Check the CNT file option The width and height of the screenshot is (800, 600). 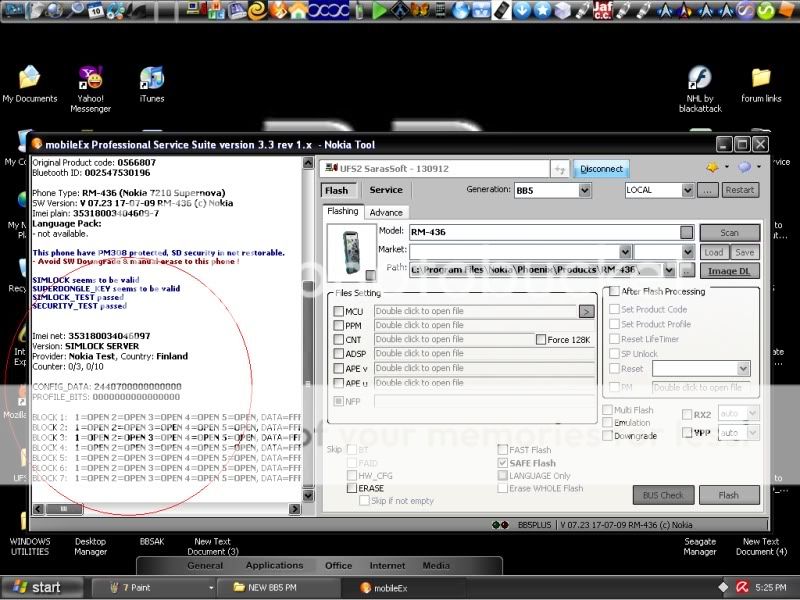click(x=338, y=339)
